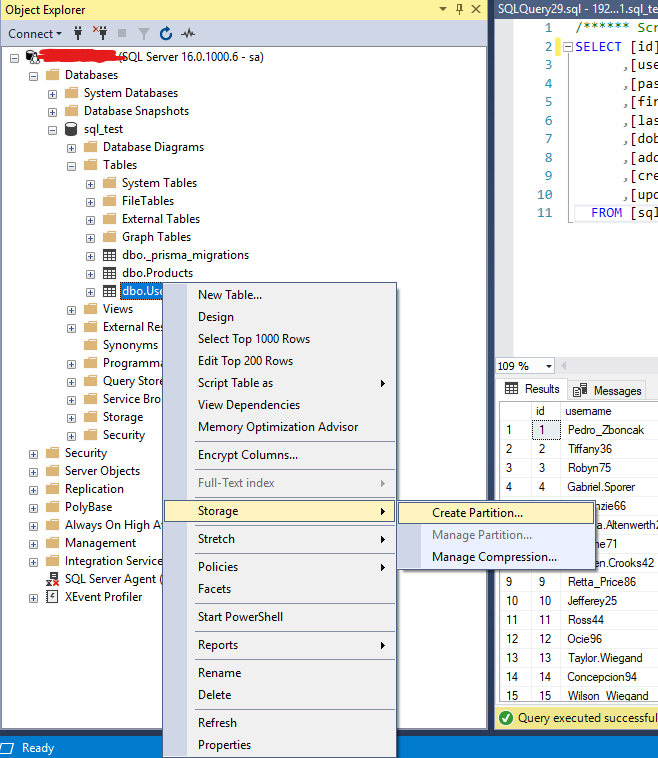Click the Disconnect plug icon with red X
Screen dimensions: 658x758
100,33
